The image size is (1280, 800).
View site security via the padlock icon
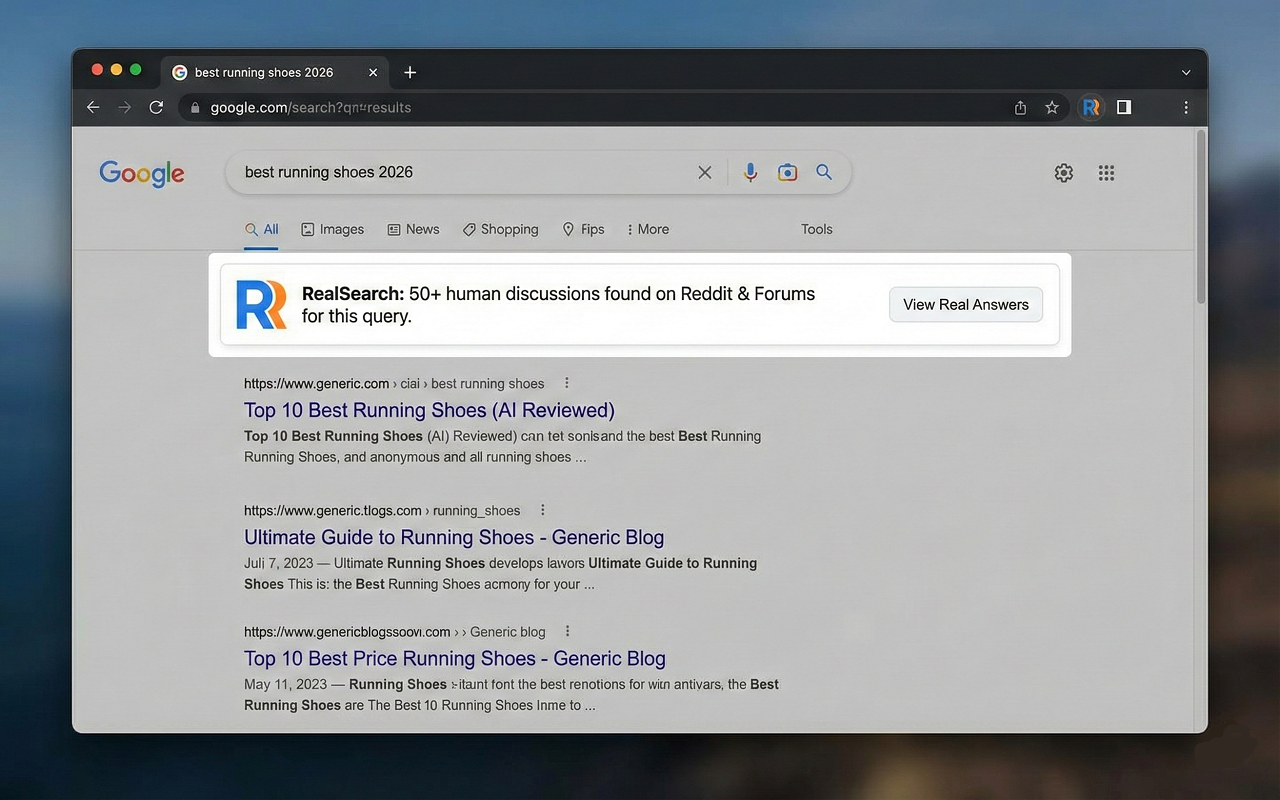tap(195, 107)
